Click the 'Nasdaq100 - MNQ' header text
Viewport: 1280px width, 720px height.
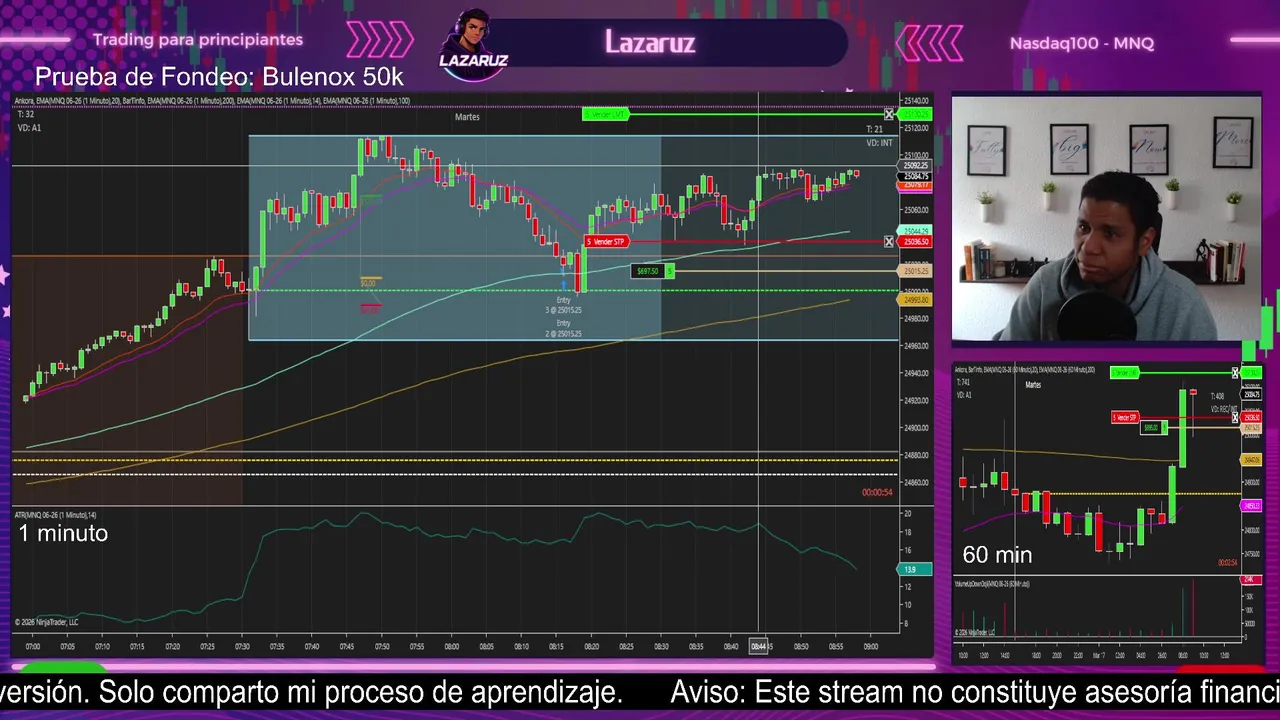click(x=1082, y=43)
